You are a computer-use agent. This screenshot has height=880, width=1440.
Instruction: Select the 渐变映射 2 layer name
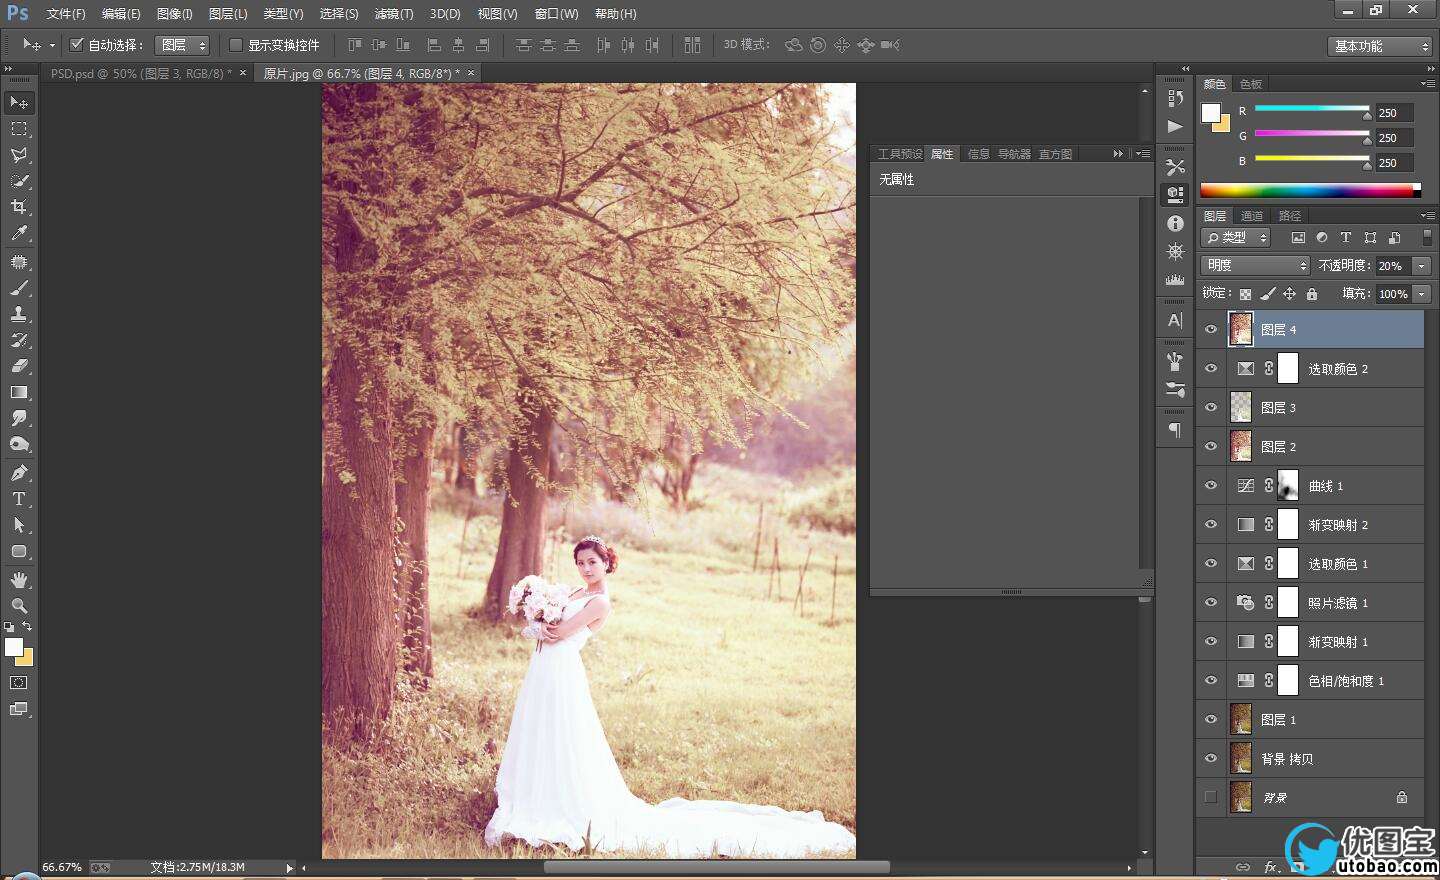click(x=1338, y=525)
